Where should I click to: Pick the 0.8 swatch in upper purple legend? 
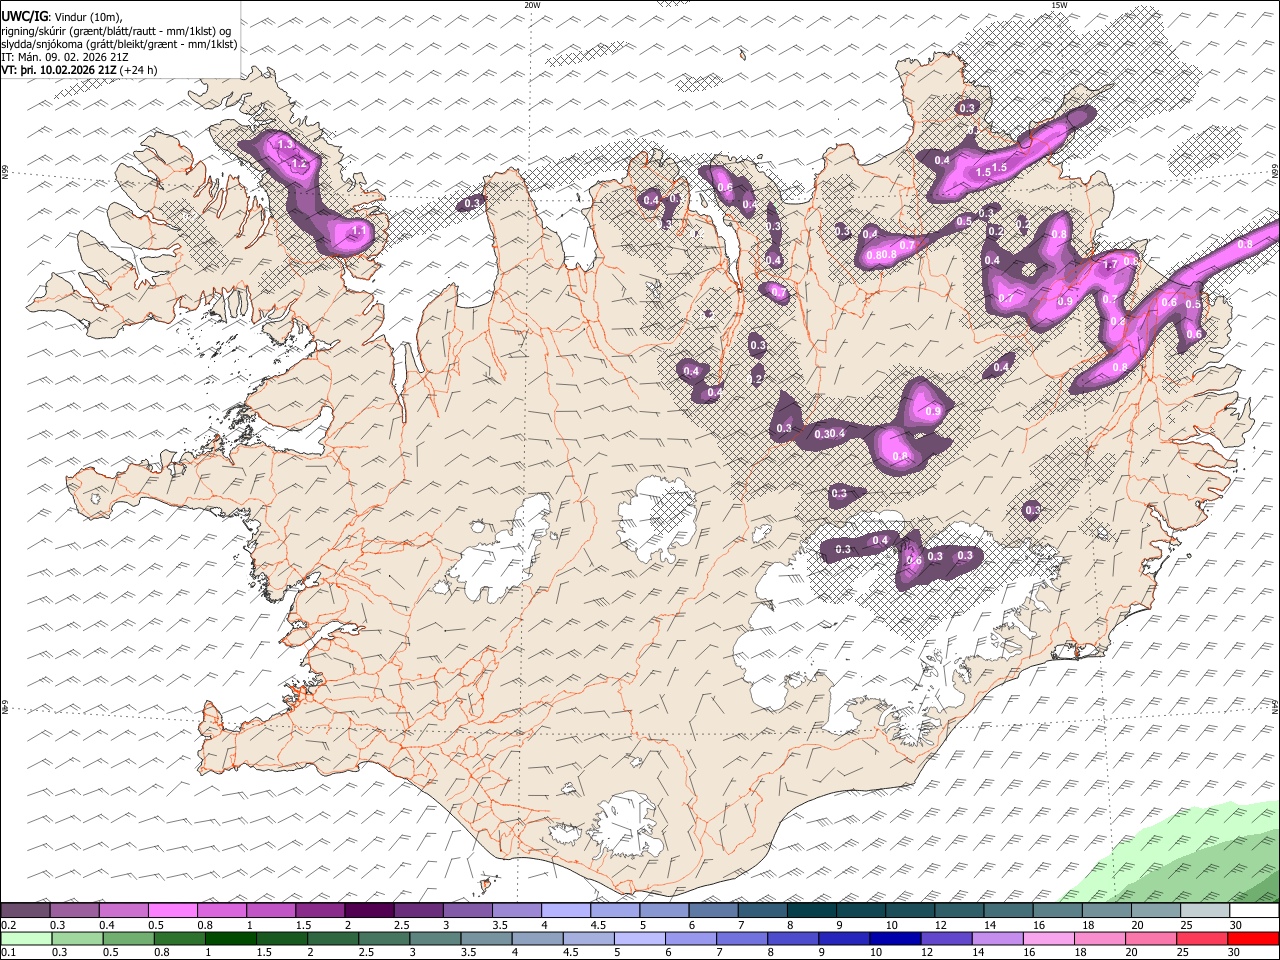(x=221, y=910)
